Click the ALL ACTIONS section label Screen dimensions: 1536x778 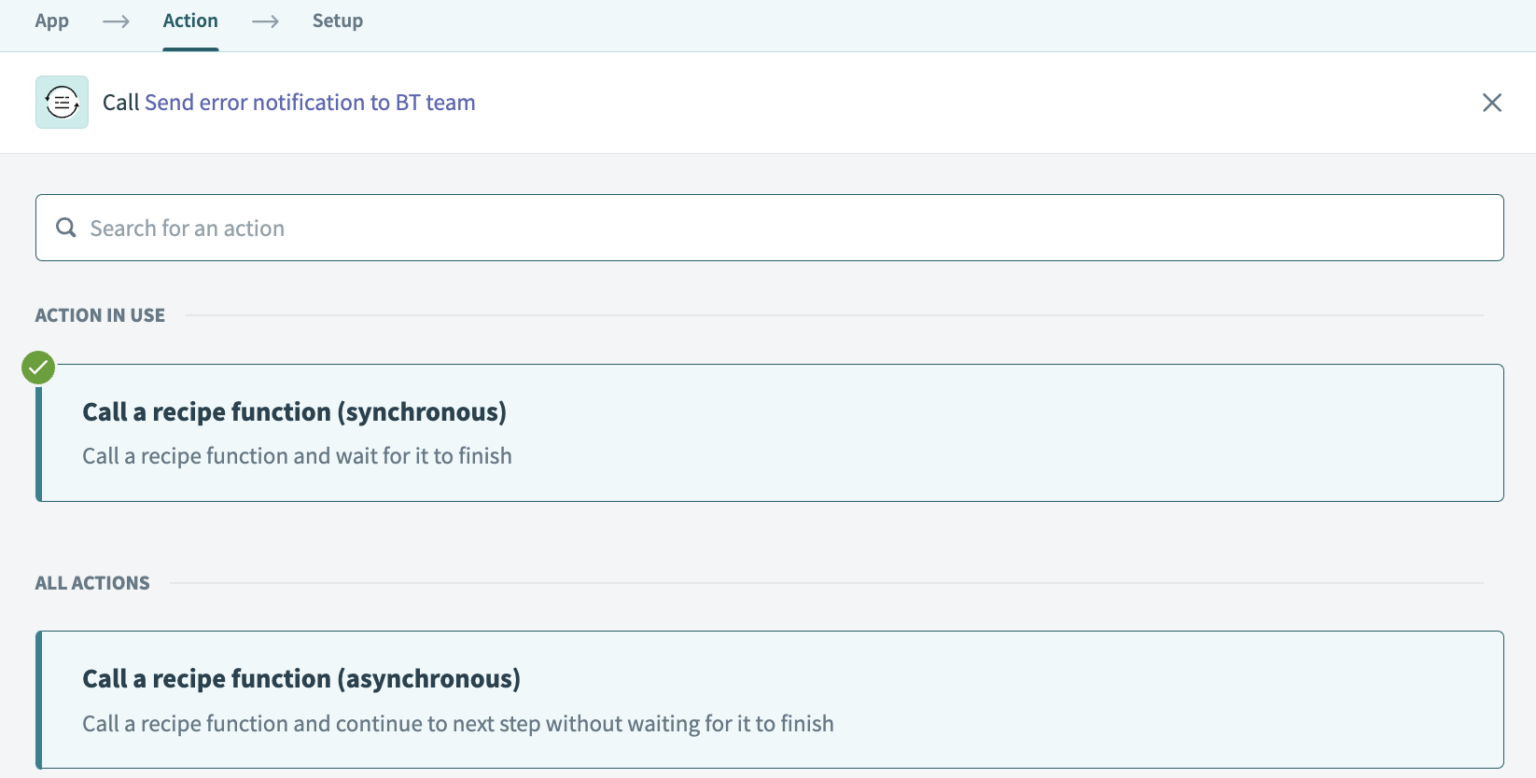click(x=92, y=582)
